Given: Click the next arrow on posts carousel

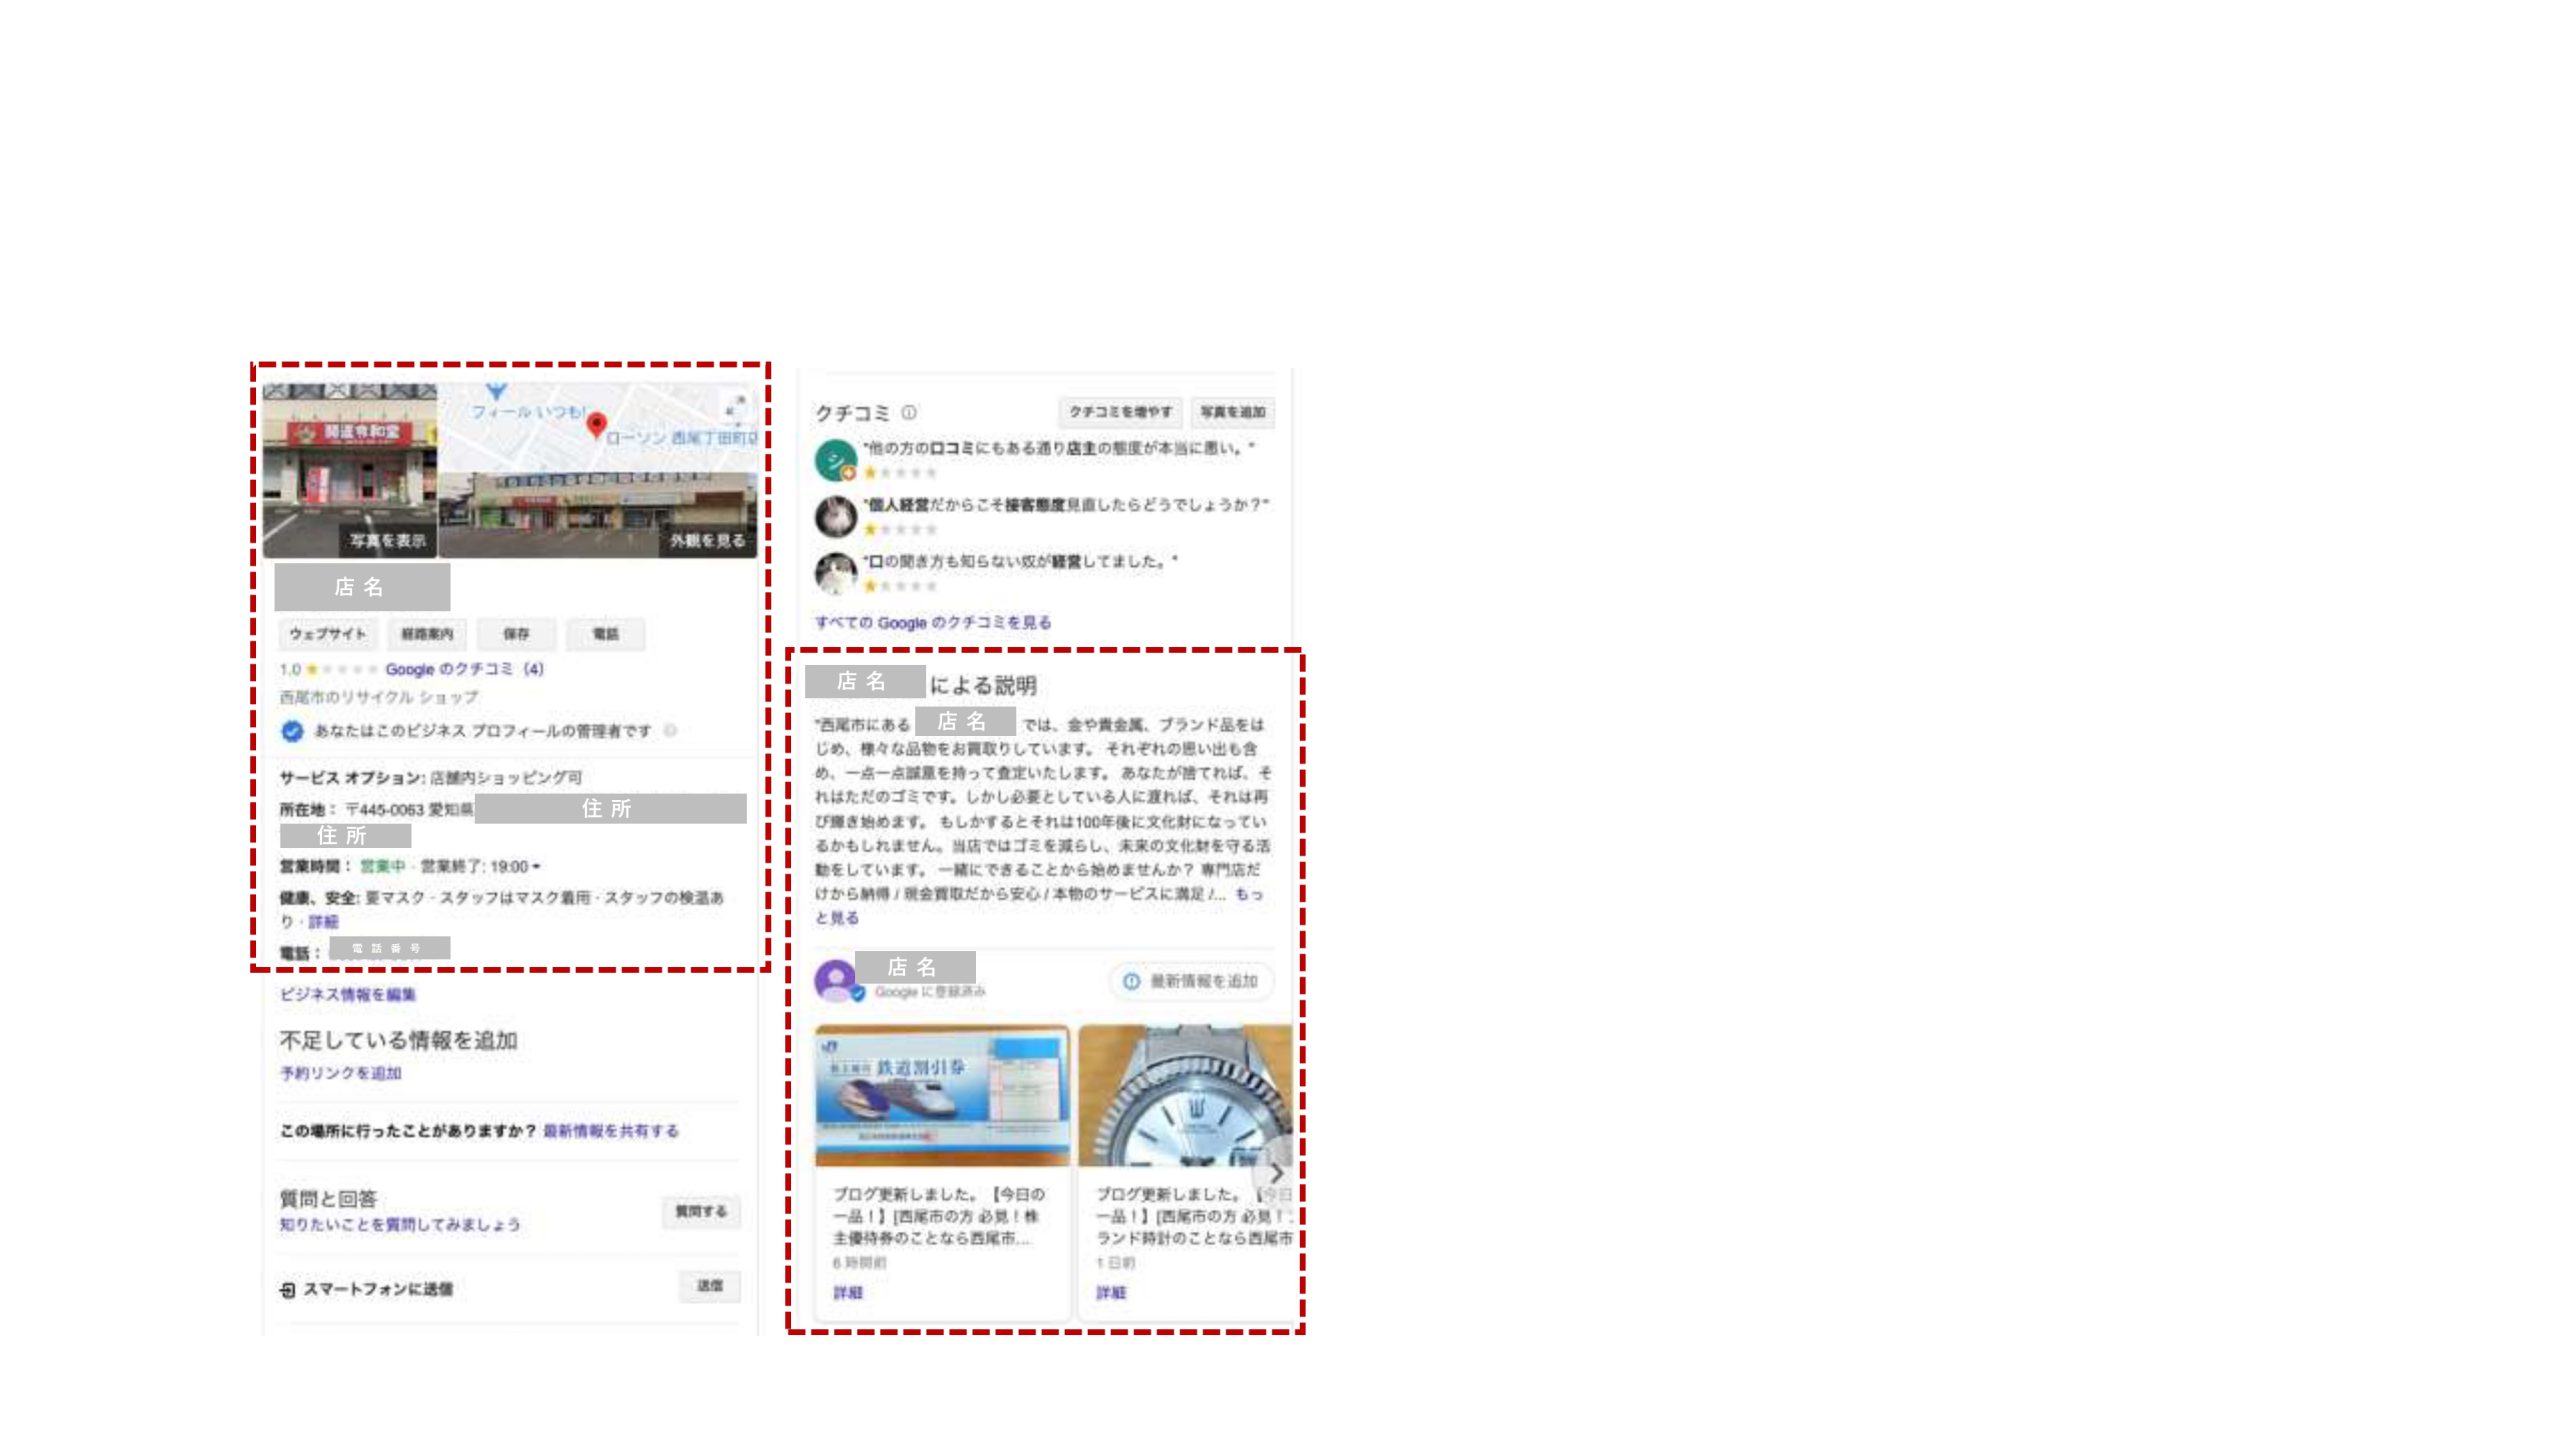Looking at the screenshot, I should (x=1275, y=1172).
